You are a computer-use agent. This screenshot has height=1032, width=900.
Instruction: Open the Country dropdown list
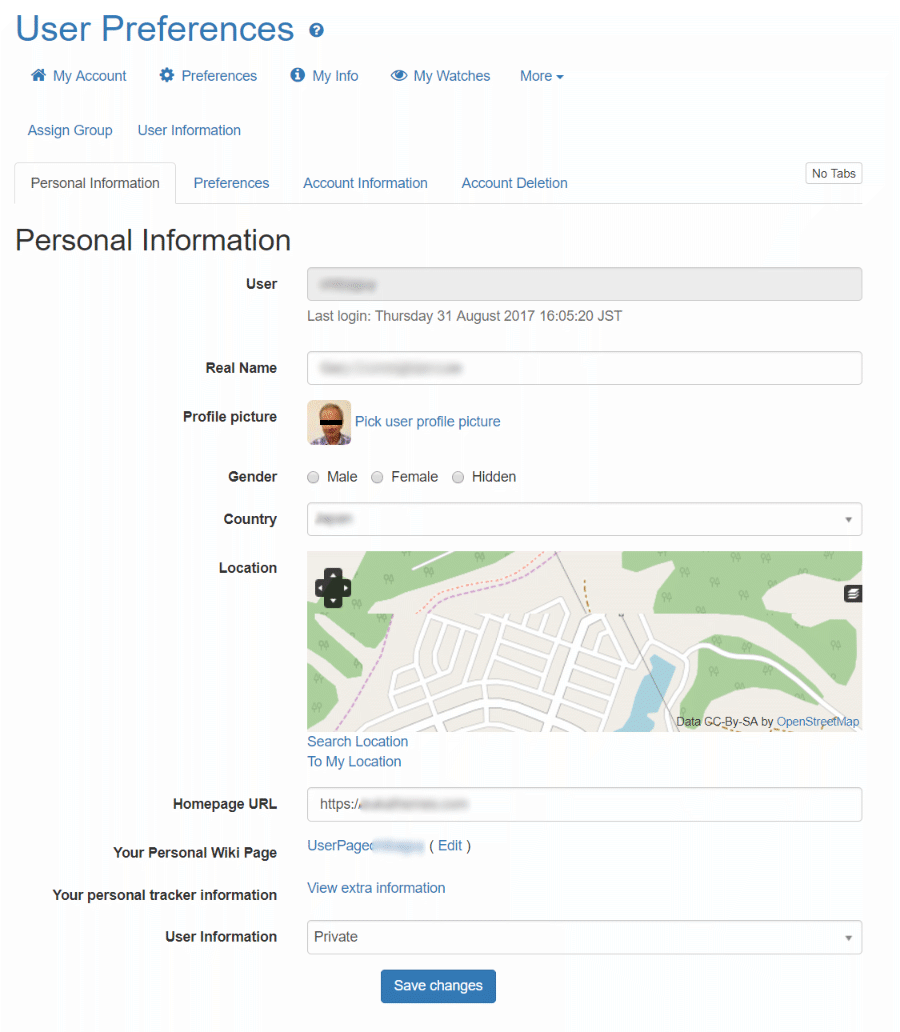585,519
